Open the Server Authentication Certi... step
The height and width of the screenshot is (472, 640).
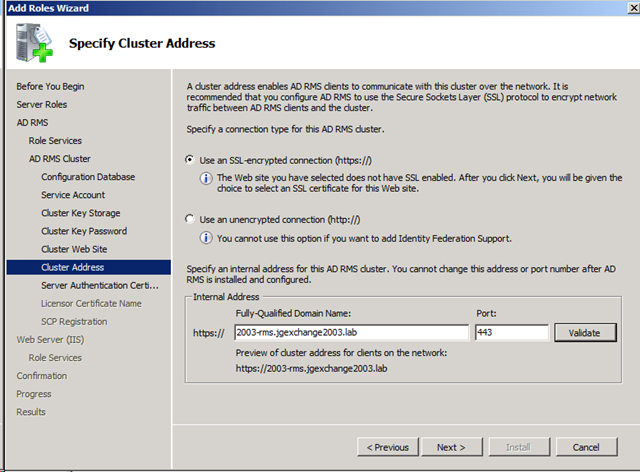pos(100,285)
